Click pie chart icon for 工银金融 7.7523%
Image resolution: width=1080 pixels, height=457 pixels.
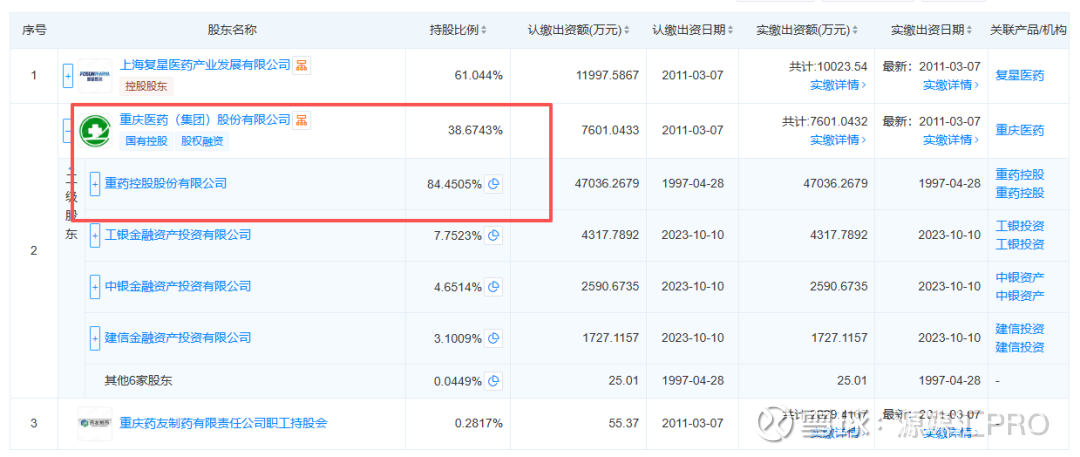point(493,235)
